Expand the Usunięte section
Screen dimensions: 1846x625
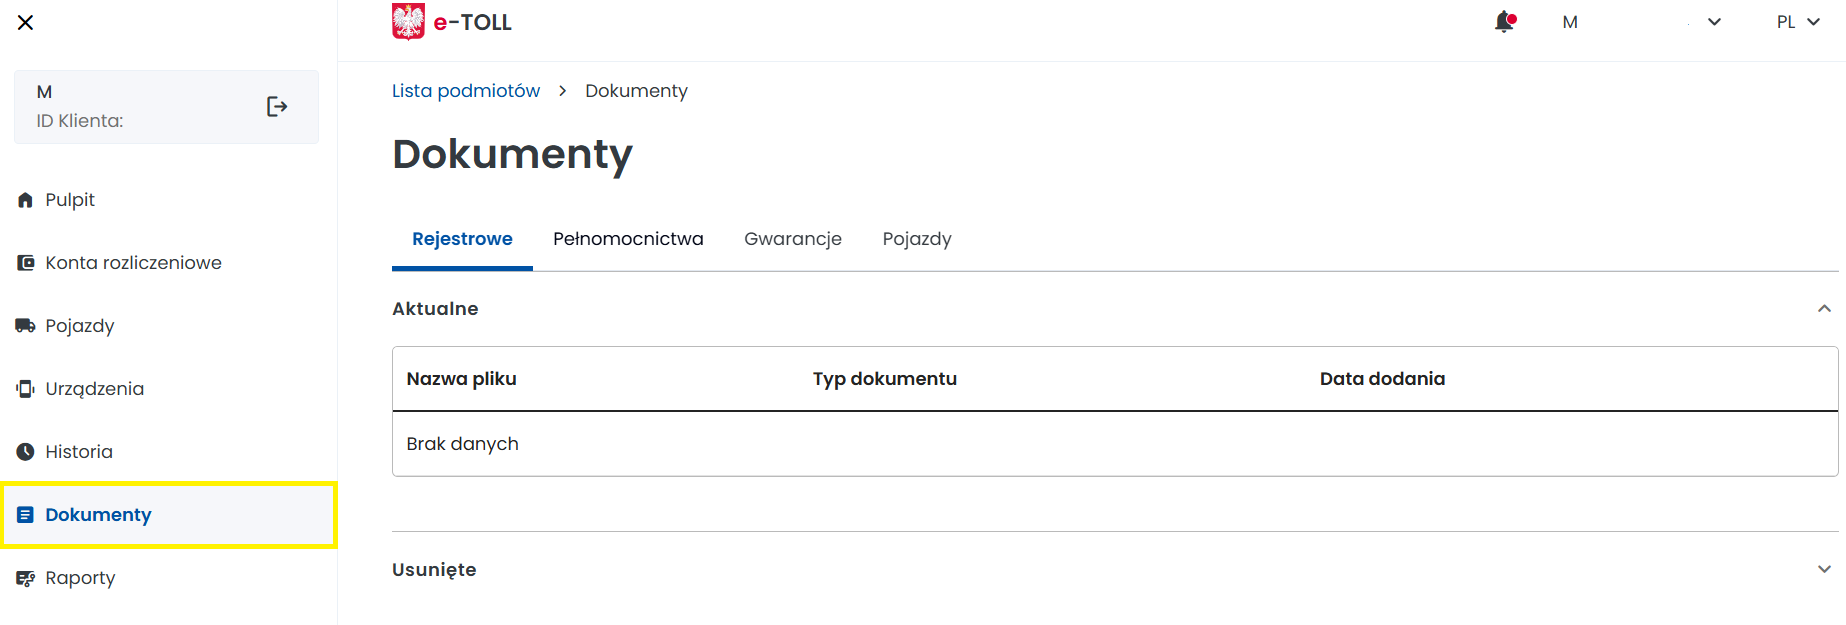pos(1824,569)
